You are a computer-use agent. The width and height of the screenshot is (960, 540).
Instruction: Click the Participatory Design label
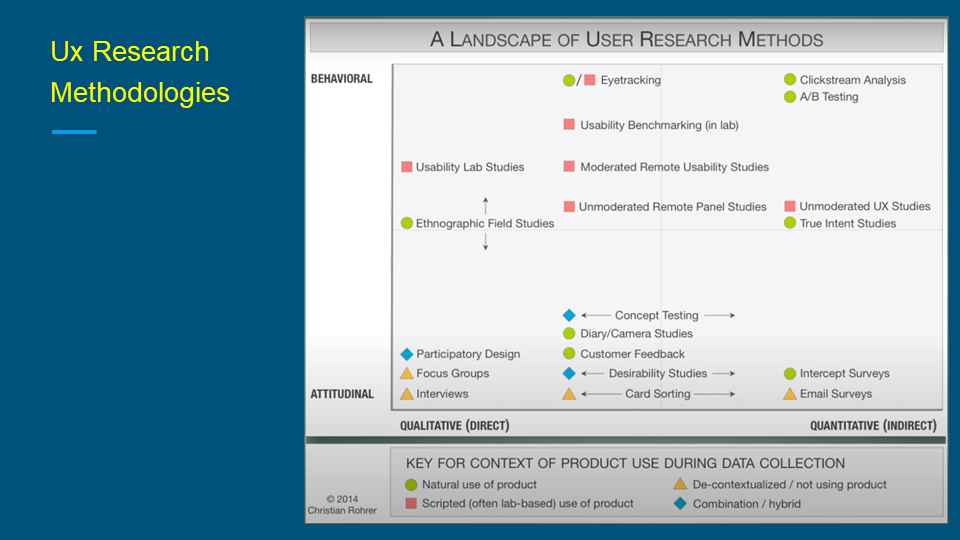[468, 354]
